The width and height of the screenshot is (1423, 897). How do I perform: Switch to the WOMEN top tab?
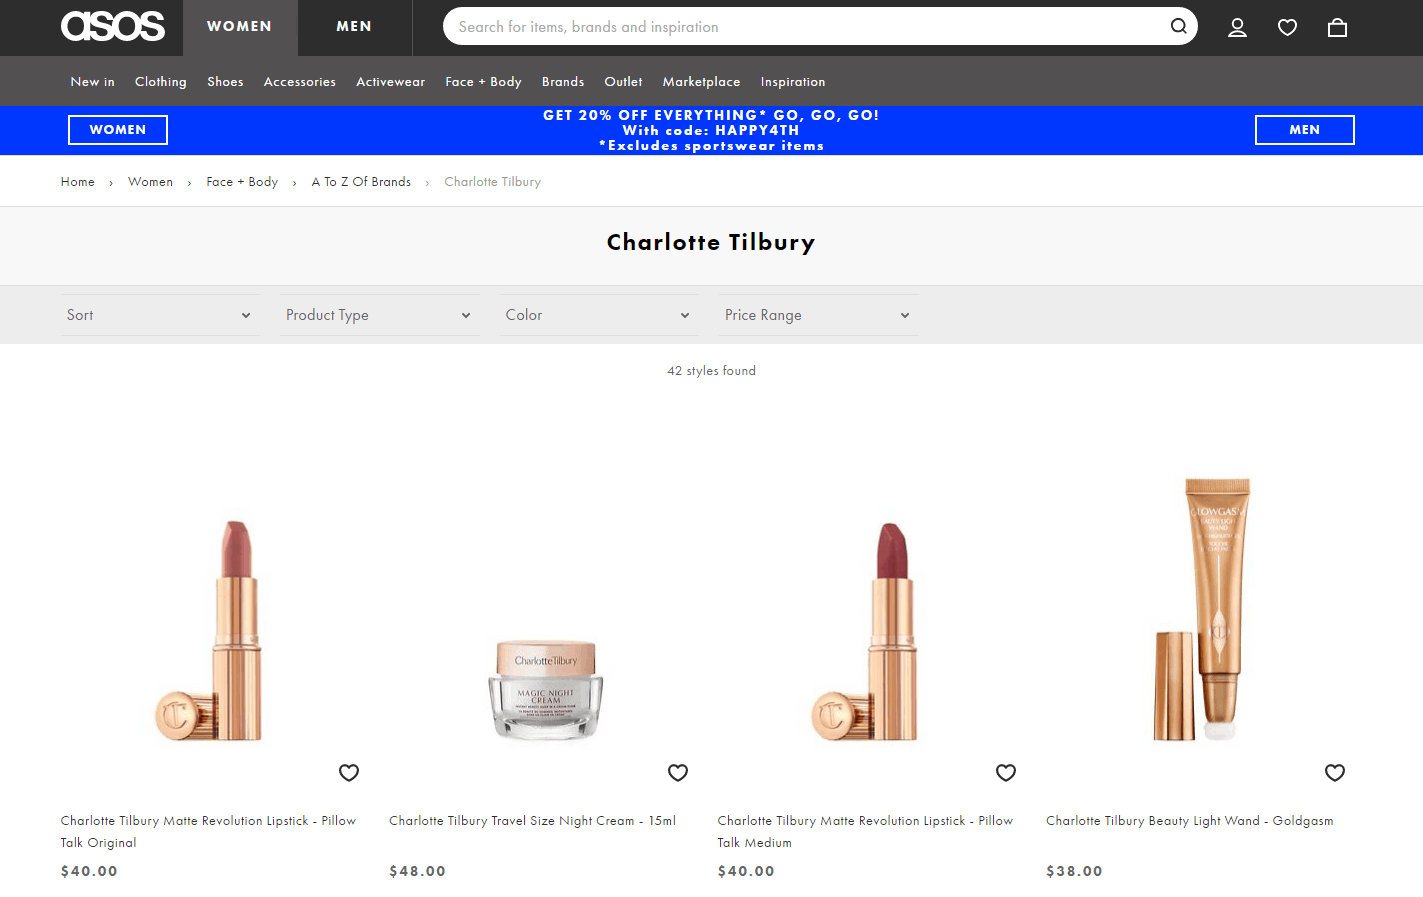click(x=240, y=27)
